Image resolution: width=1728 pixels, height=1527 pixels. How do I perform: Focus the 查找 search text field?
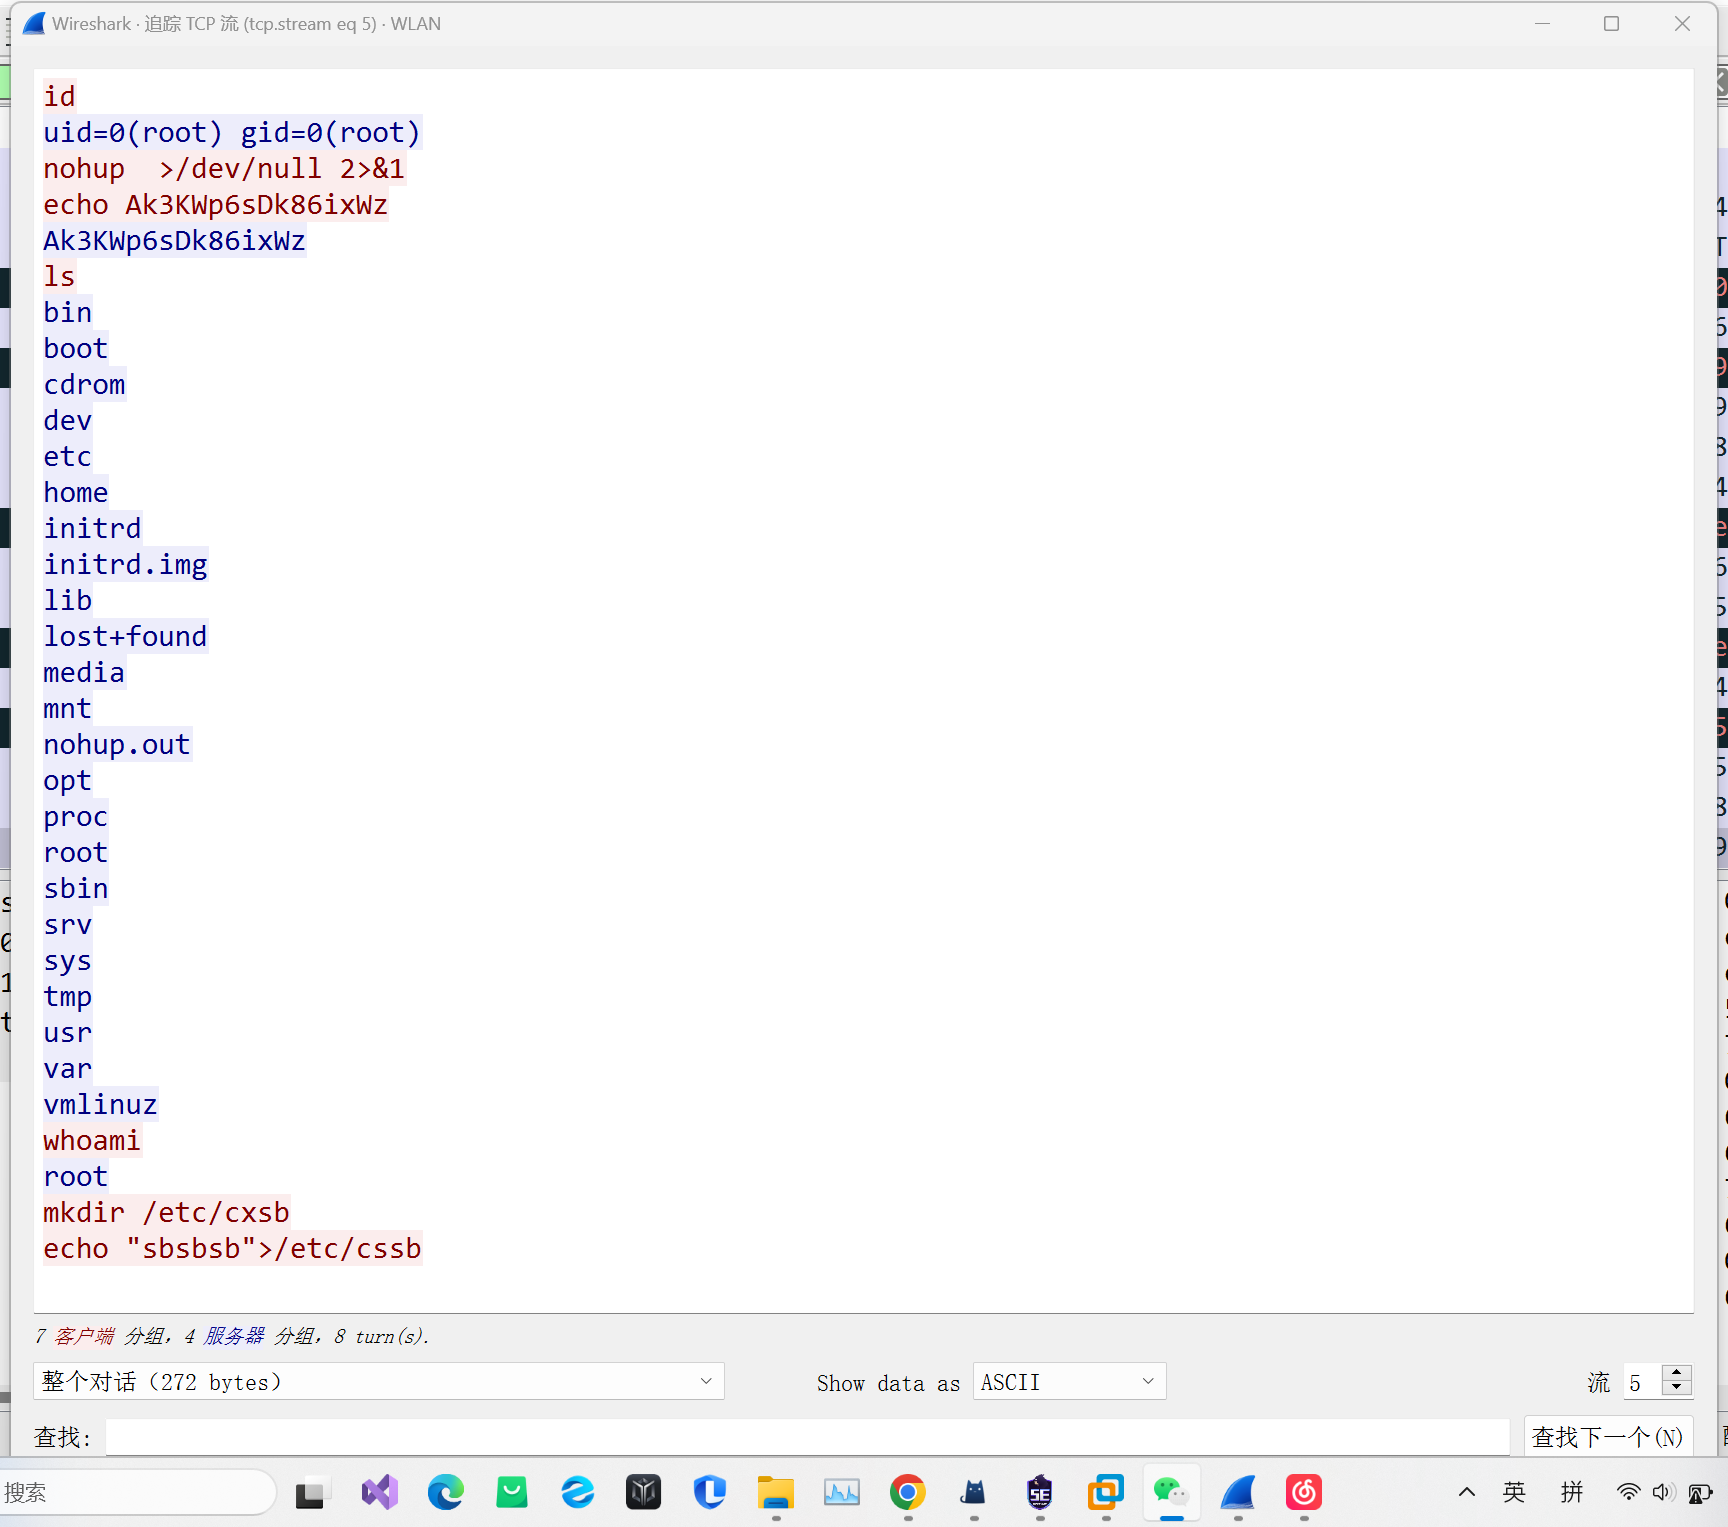coord(807,1438)
